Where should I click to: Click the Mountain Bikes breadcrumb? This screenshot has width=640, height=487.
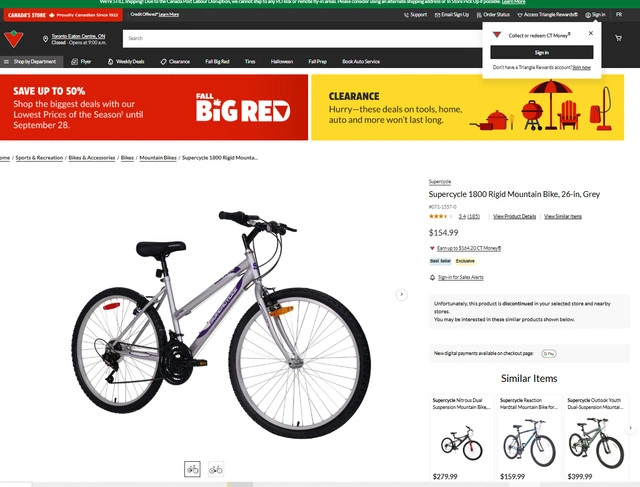point(158,158)
